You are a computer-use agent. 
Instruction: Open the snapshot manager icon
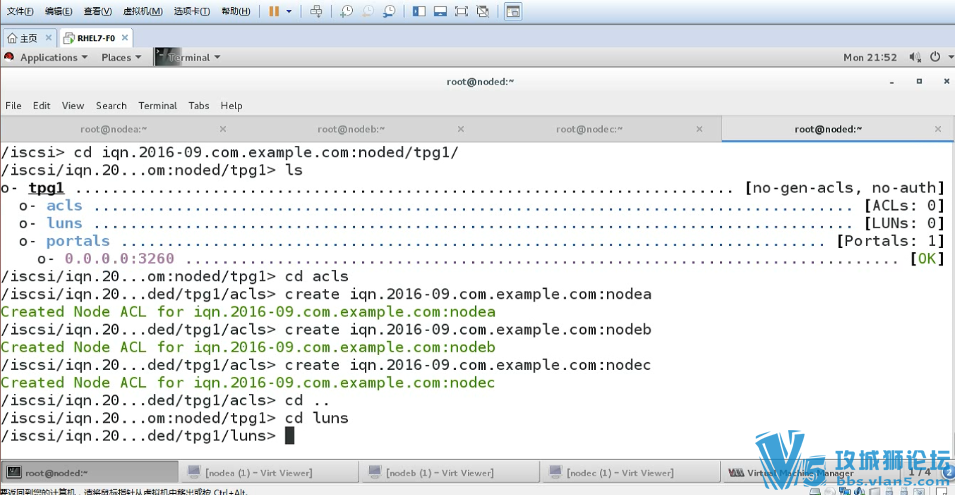389,11
